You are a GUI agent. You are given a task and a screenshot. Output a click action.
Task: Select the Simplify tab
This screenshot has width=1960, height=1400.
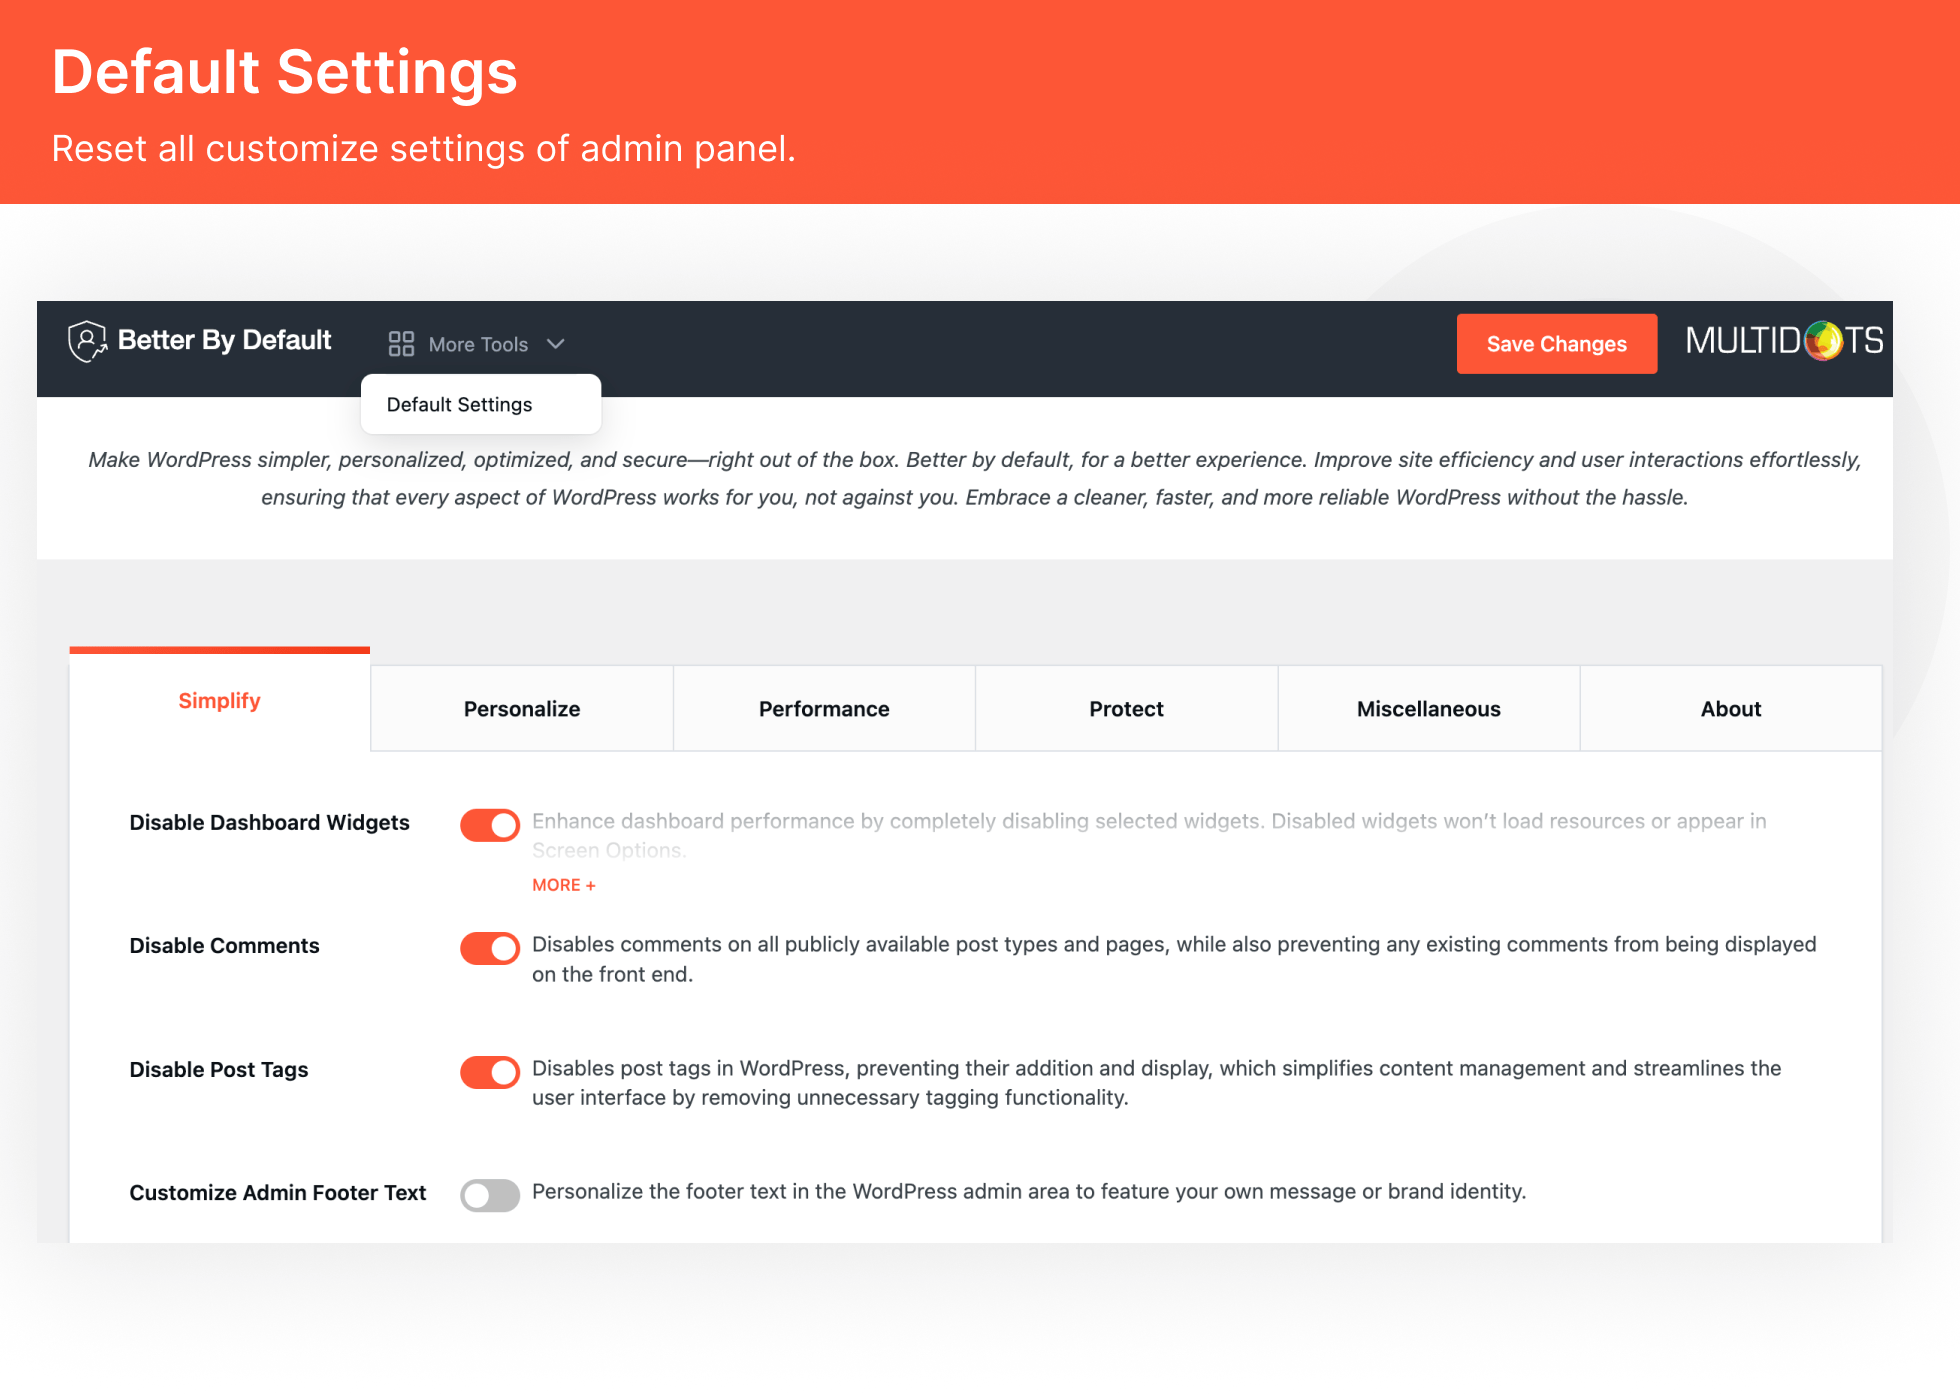click(x=219, y=701)
